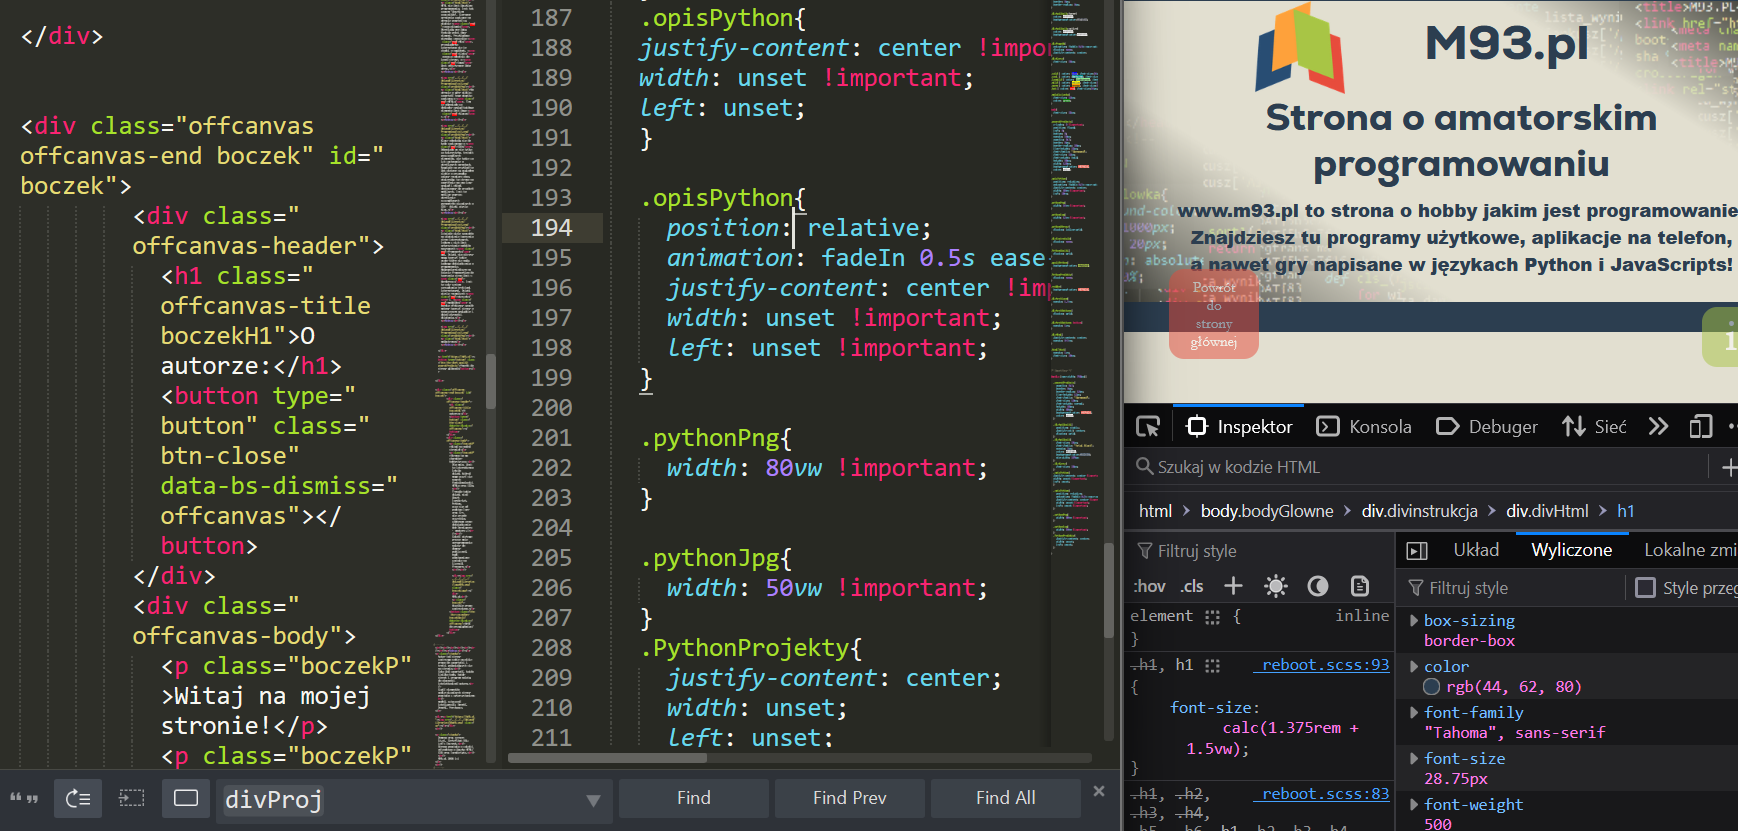The width and height of the screenshot is (1738, 831).
Task: Switch to the Lokalne zmiany tab
Action: pyautogui.click(x=1690, y=550)
